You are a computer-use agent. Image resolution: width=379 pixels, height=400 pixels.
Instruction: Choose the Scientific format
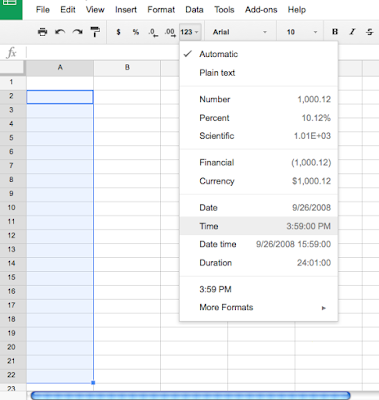click(x=258, y=136)
